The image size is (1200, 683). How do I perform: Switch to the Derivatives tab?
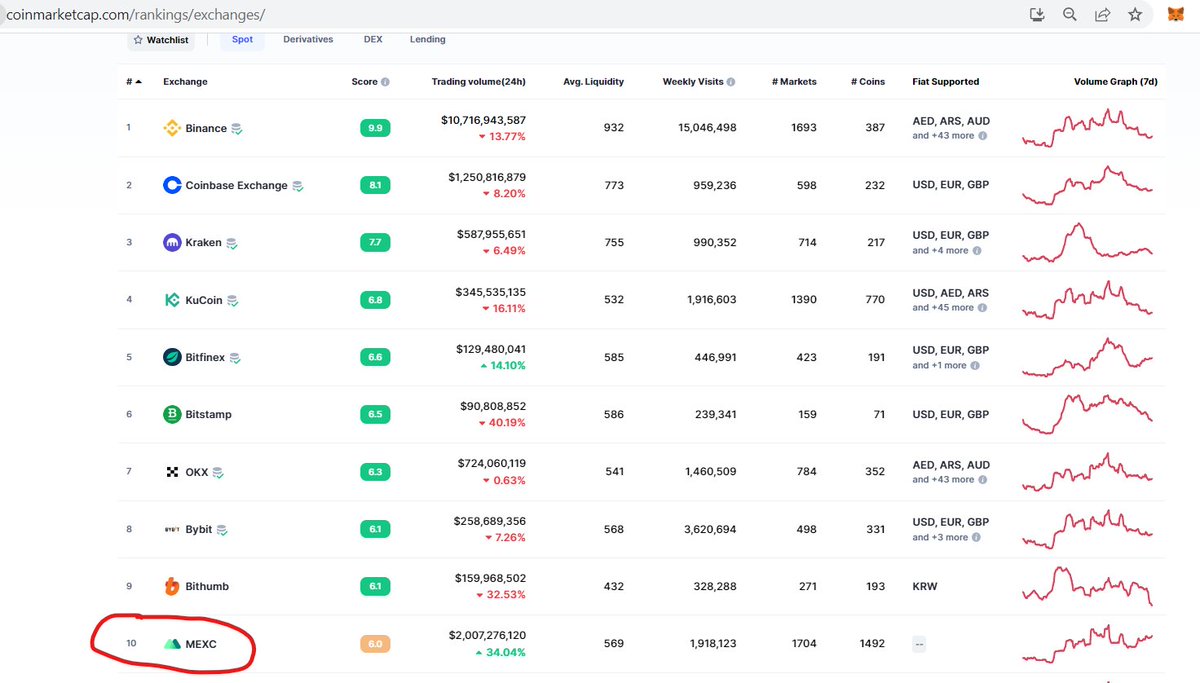[308, 40]
